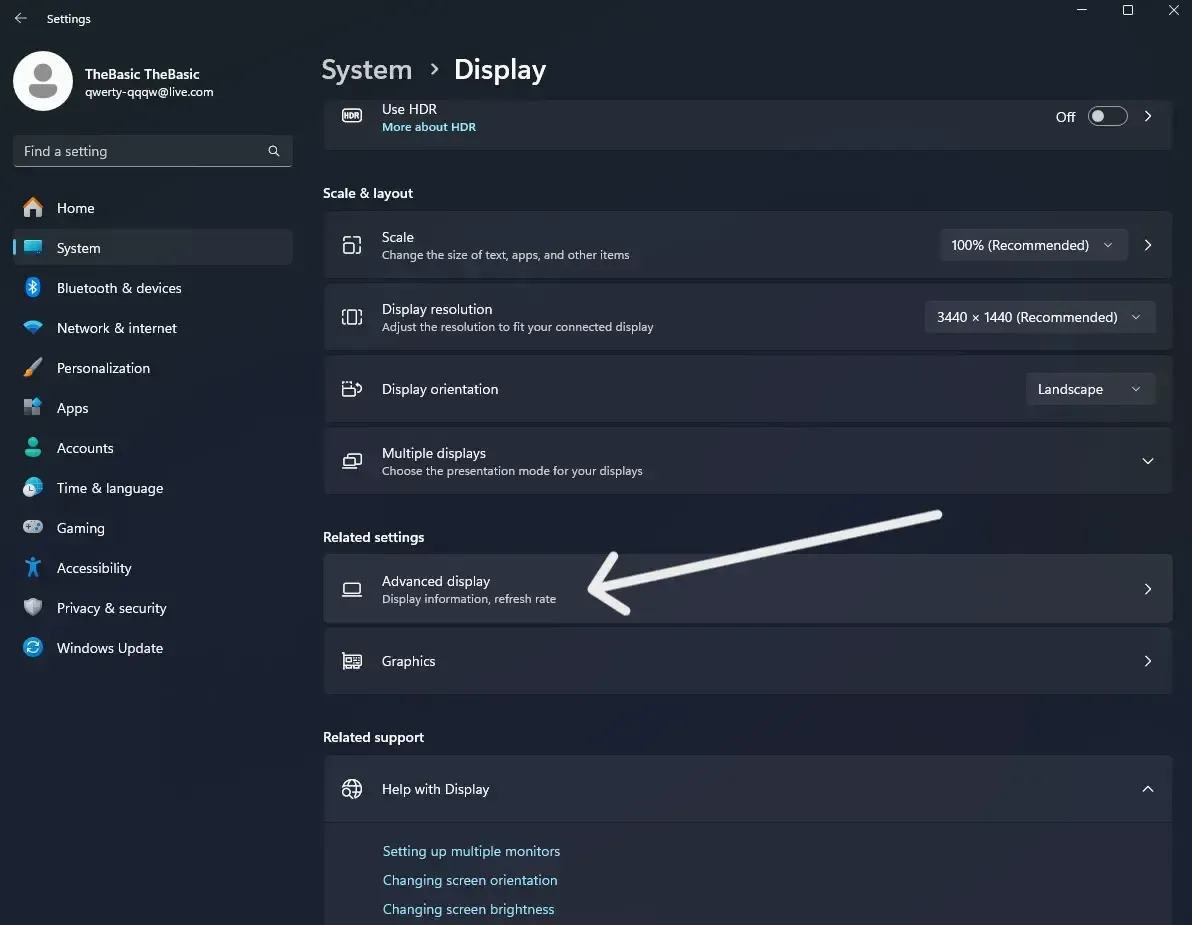
Task: Click the Gaming controller icon
Action: [33, 527]
